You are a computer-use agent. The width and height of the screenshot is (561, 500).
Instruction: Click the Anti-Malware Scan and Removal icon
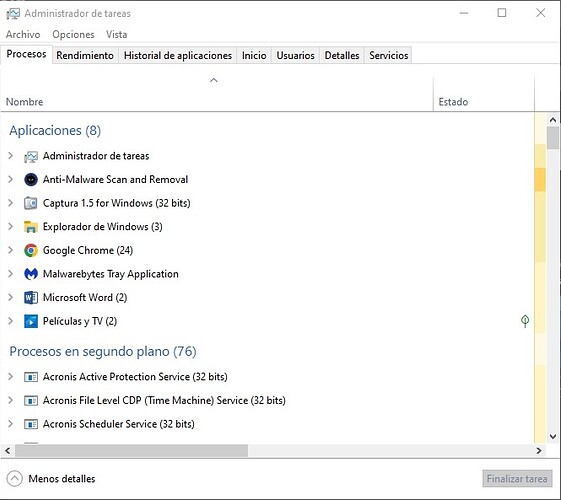(31, 180)
